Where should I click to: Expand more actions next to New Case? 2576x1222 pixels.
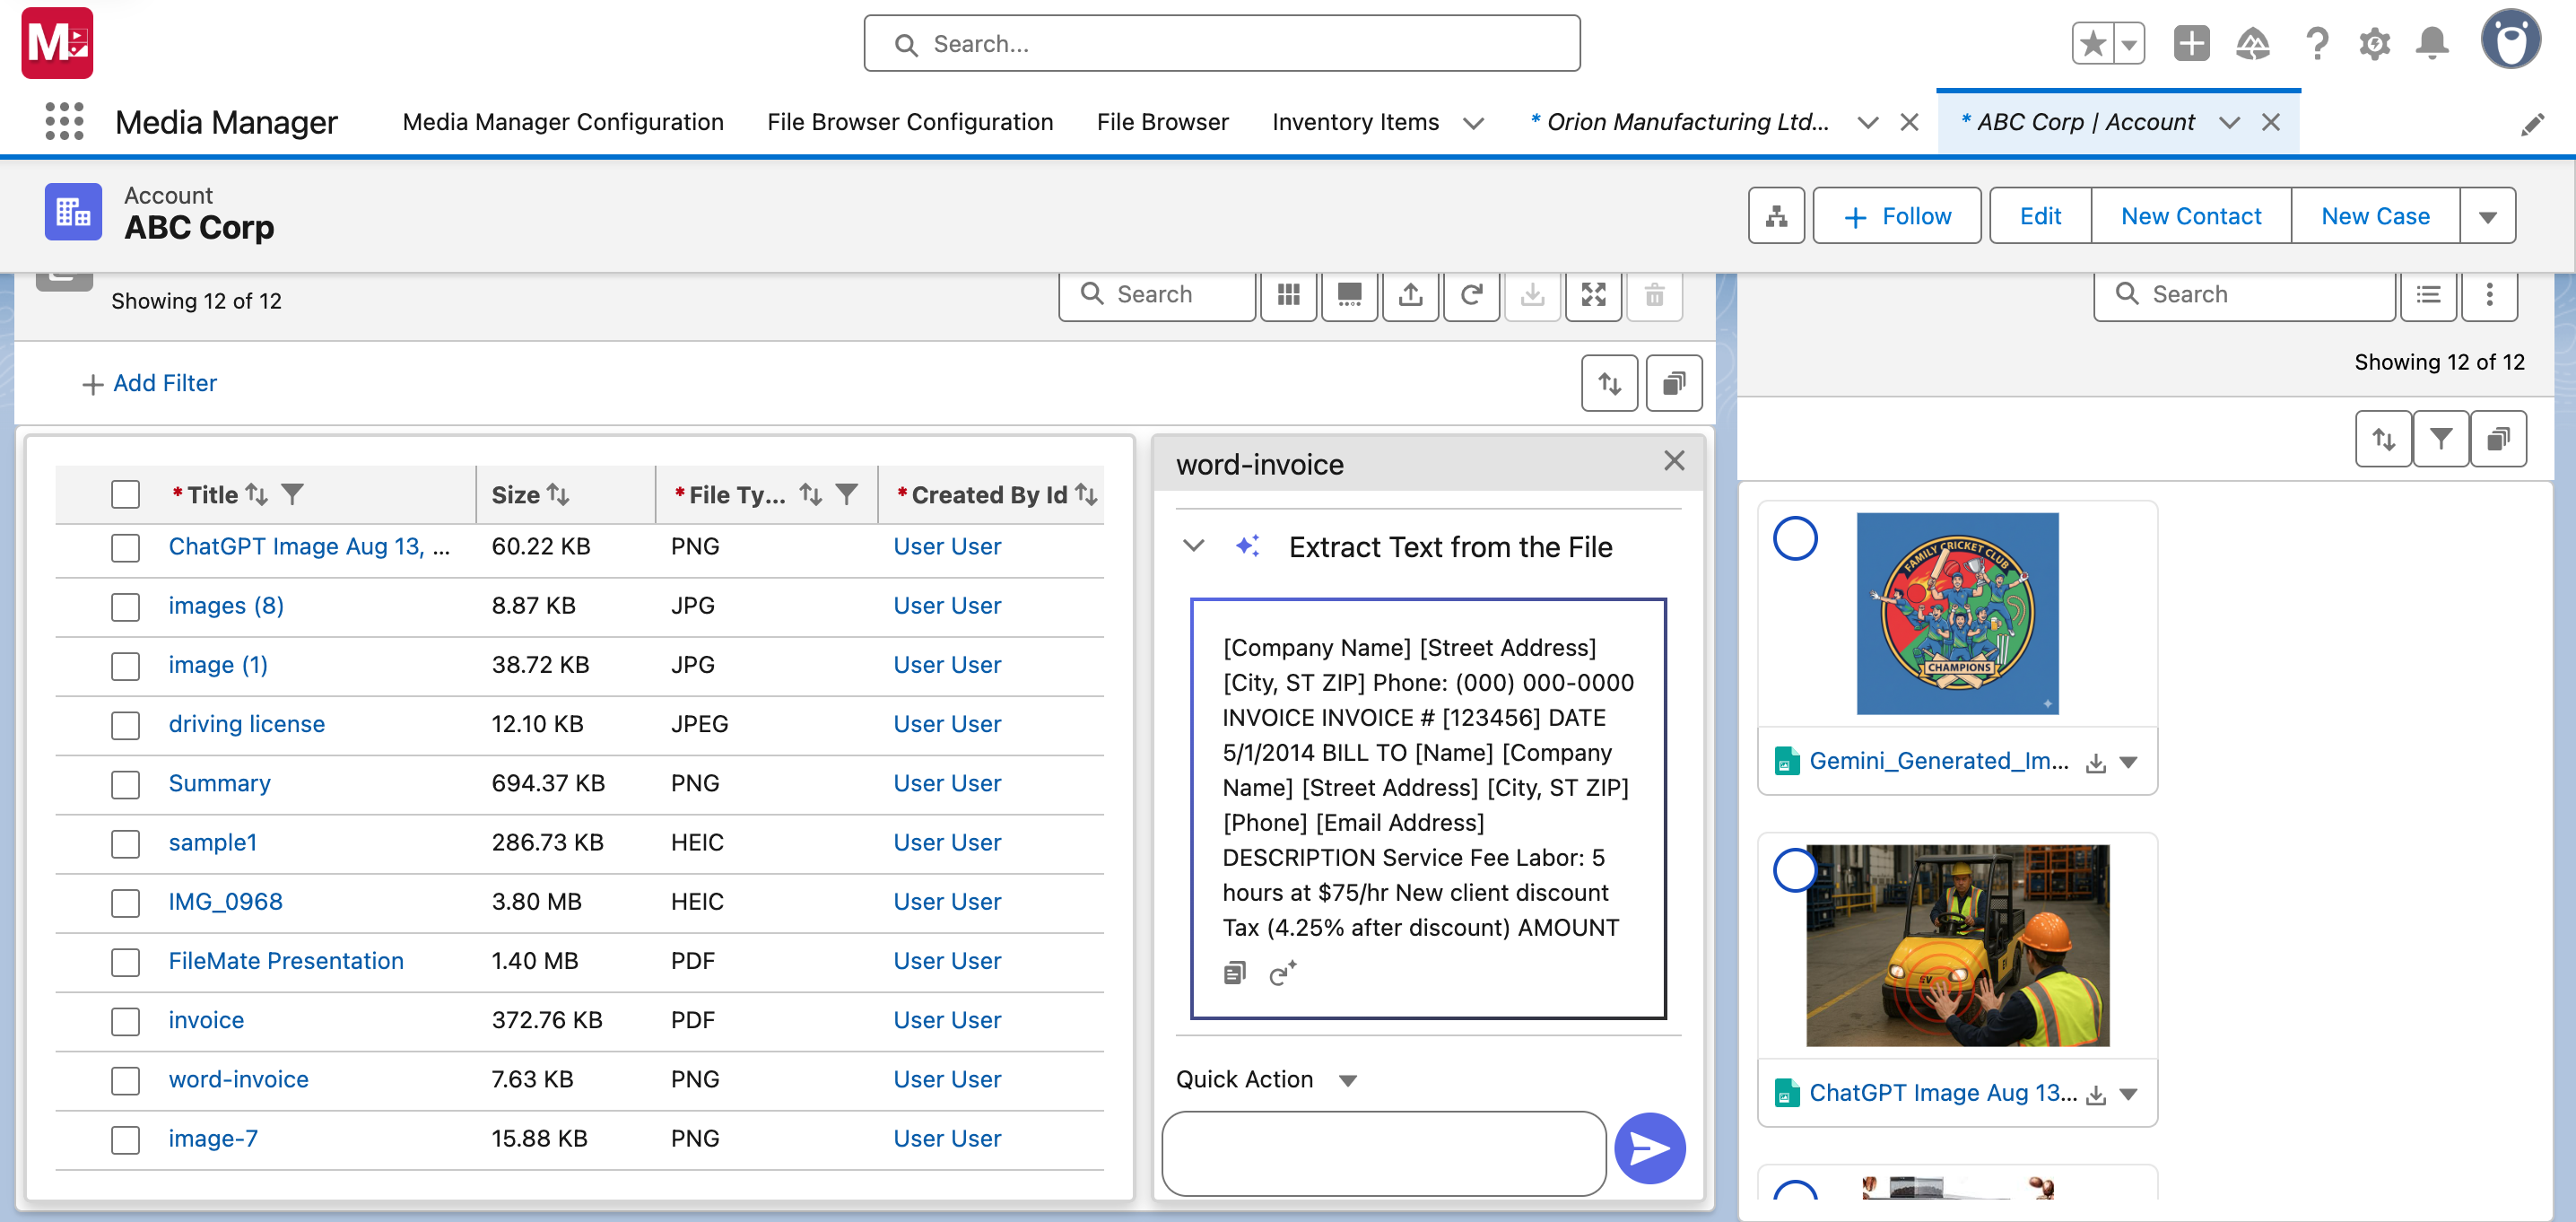(x=2488, y=216)
